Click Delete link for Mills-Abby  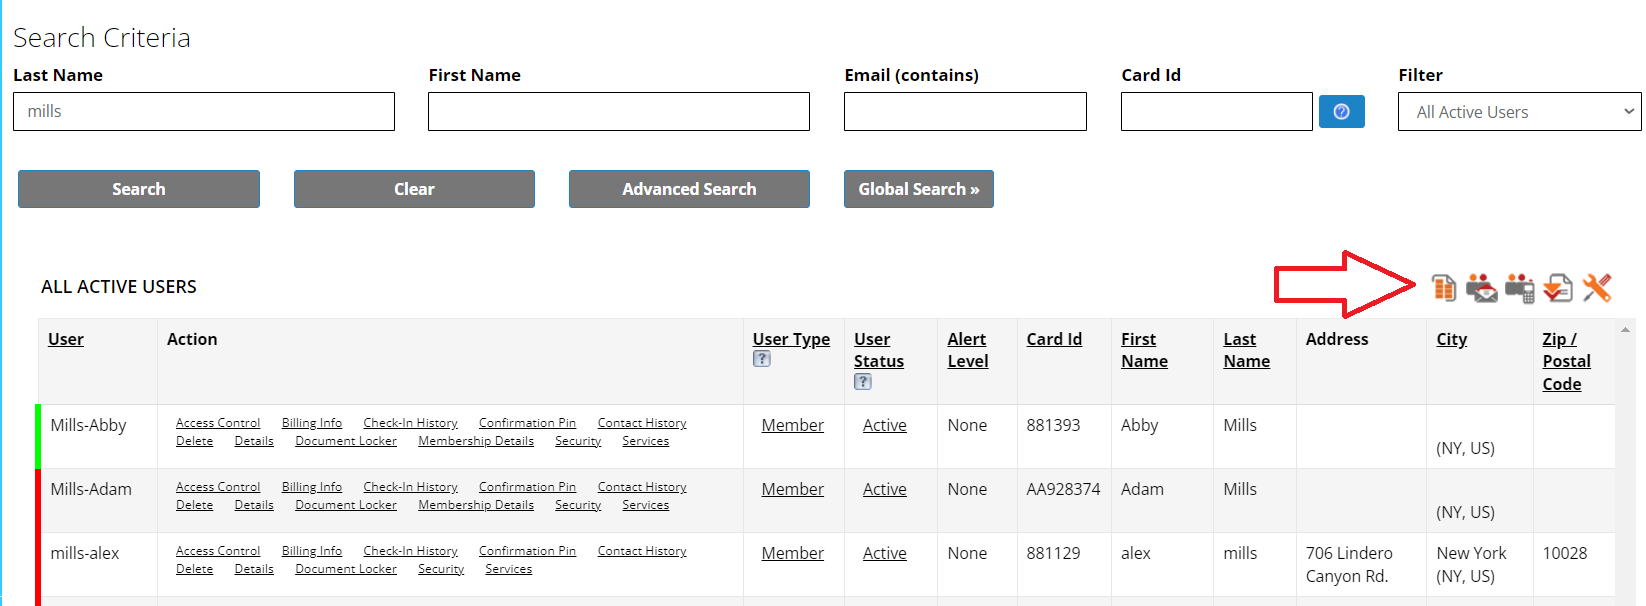pos(195,441)
